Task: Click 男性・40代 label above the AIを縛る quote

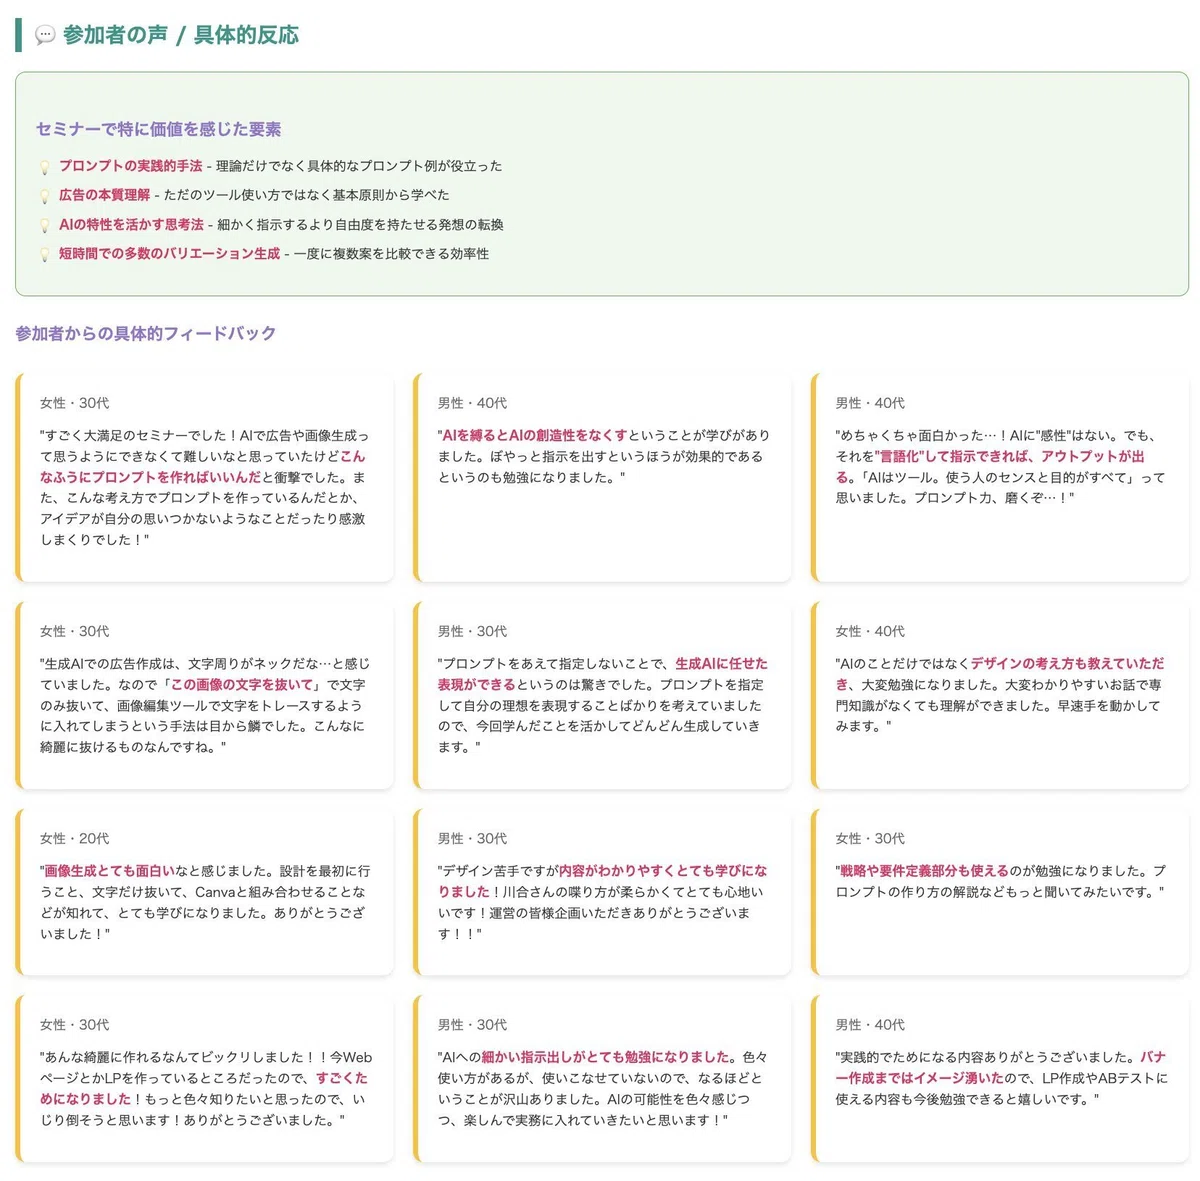Action: [472, 403]
